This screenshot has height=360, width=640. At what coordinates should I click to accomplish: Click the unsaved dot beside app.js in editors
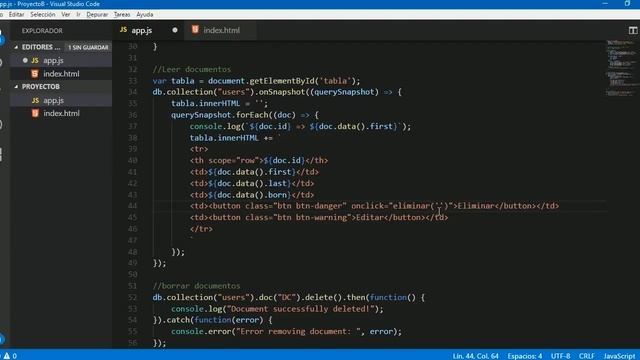point(25,60)
